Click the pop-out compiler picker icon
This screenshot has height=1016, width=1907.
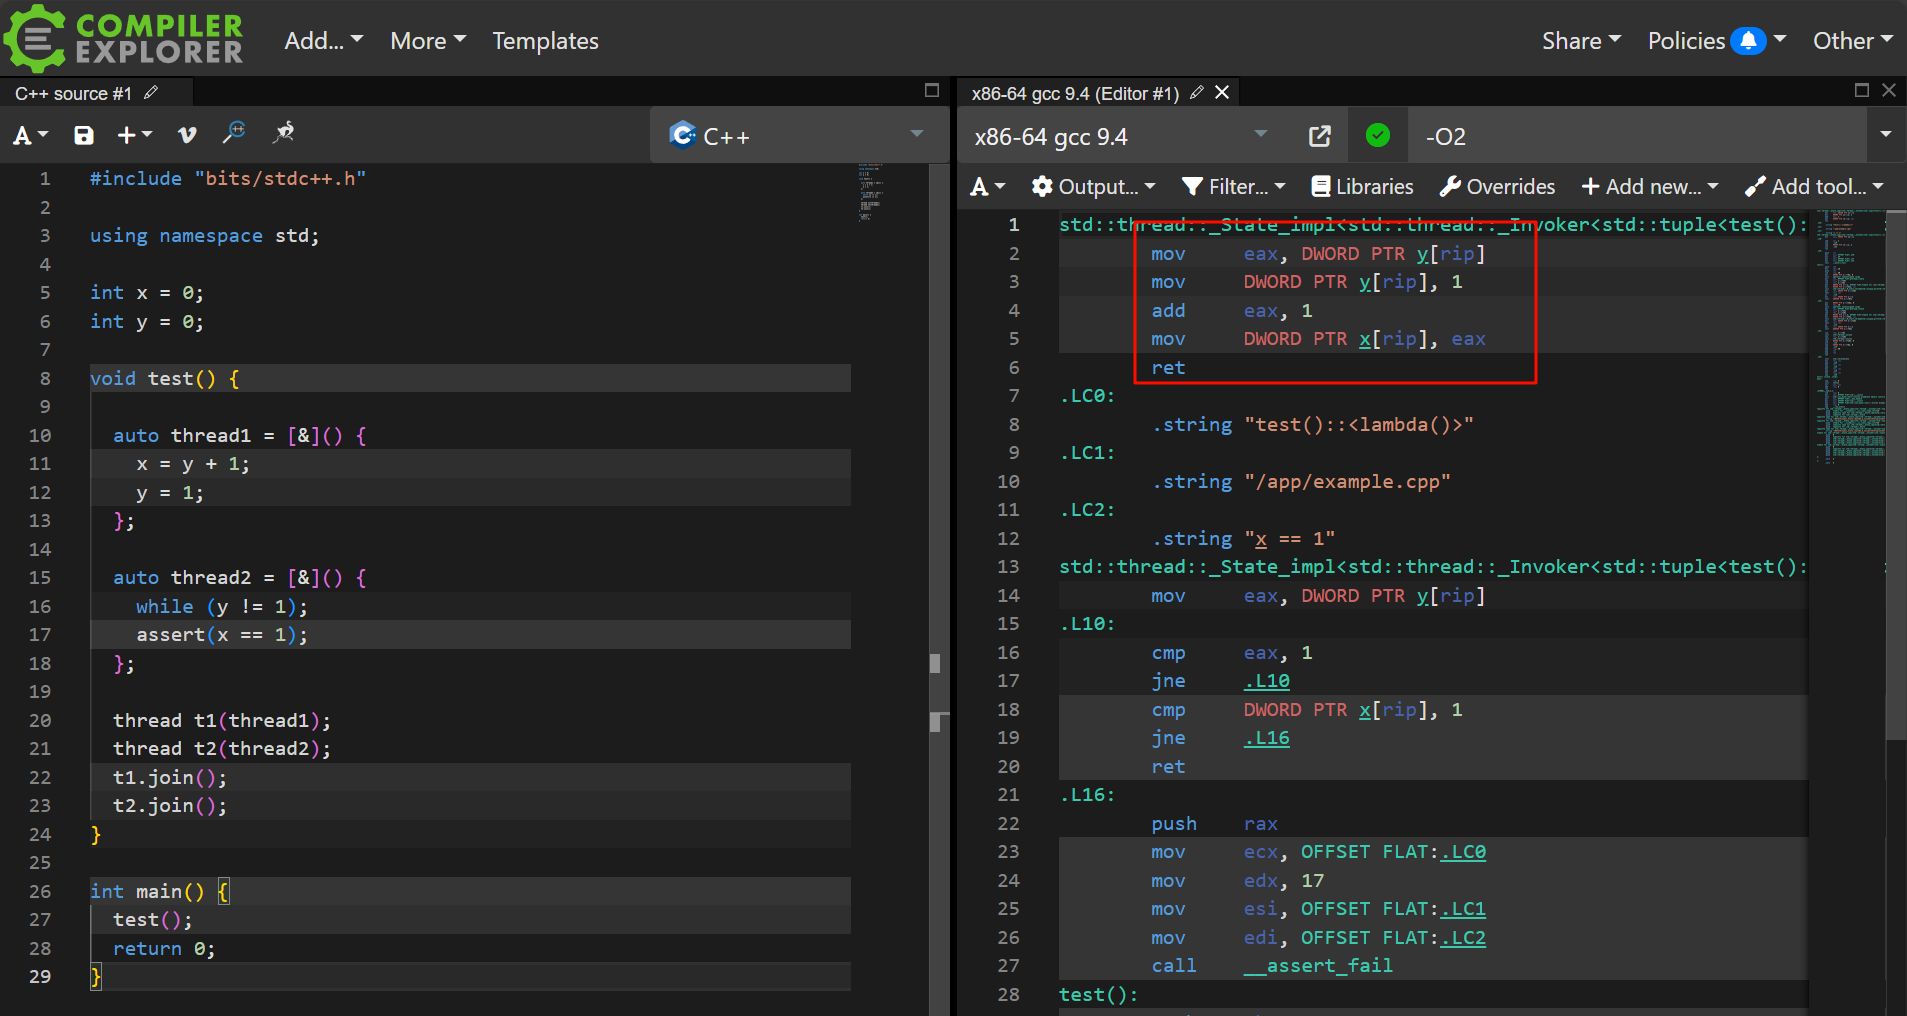pyautogui.click(x=1320, y=136)
